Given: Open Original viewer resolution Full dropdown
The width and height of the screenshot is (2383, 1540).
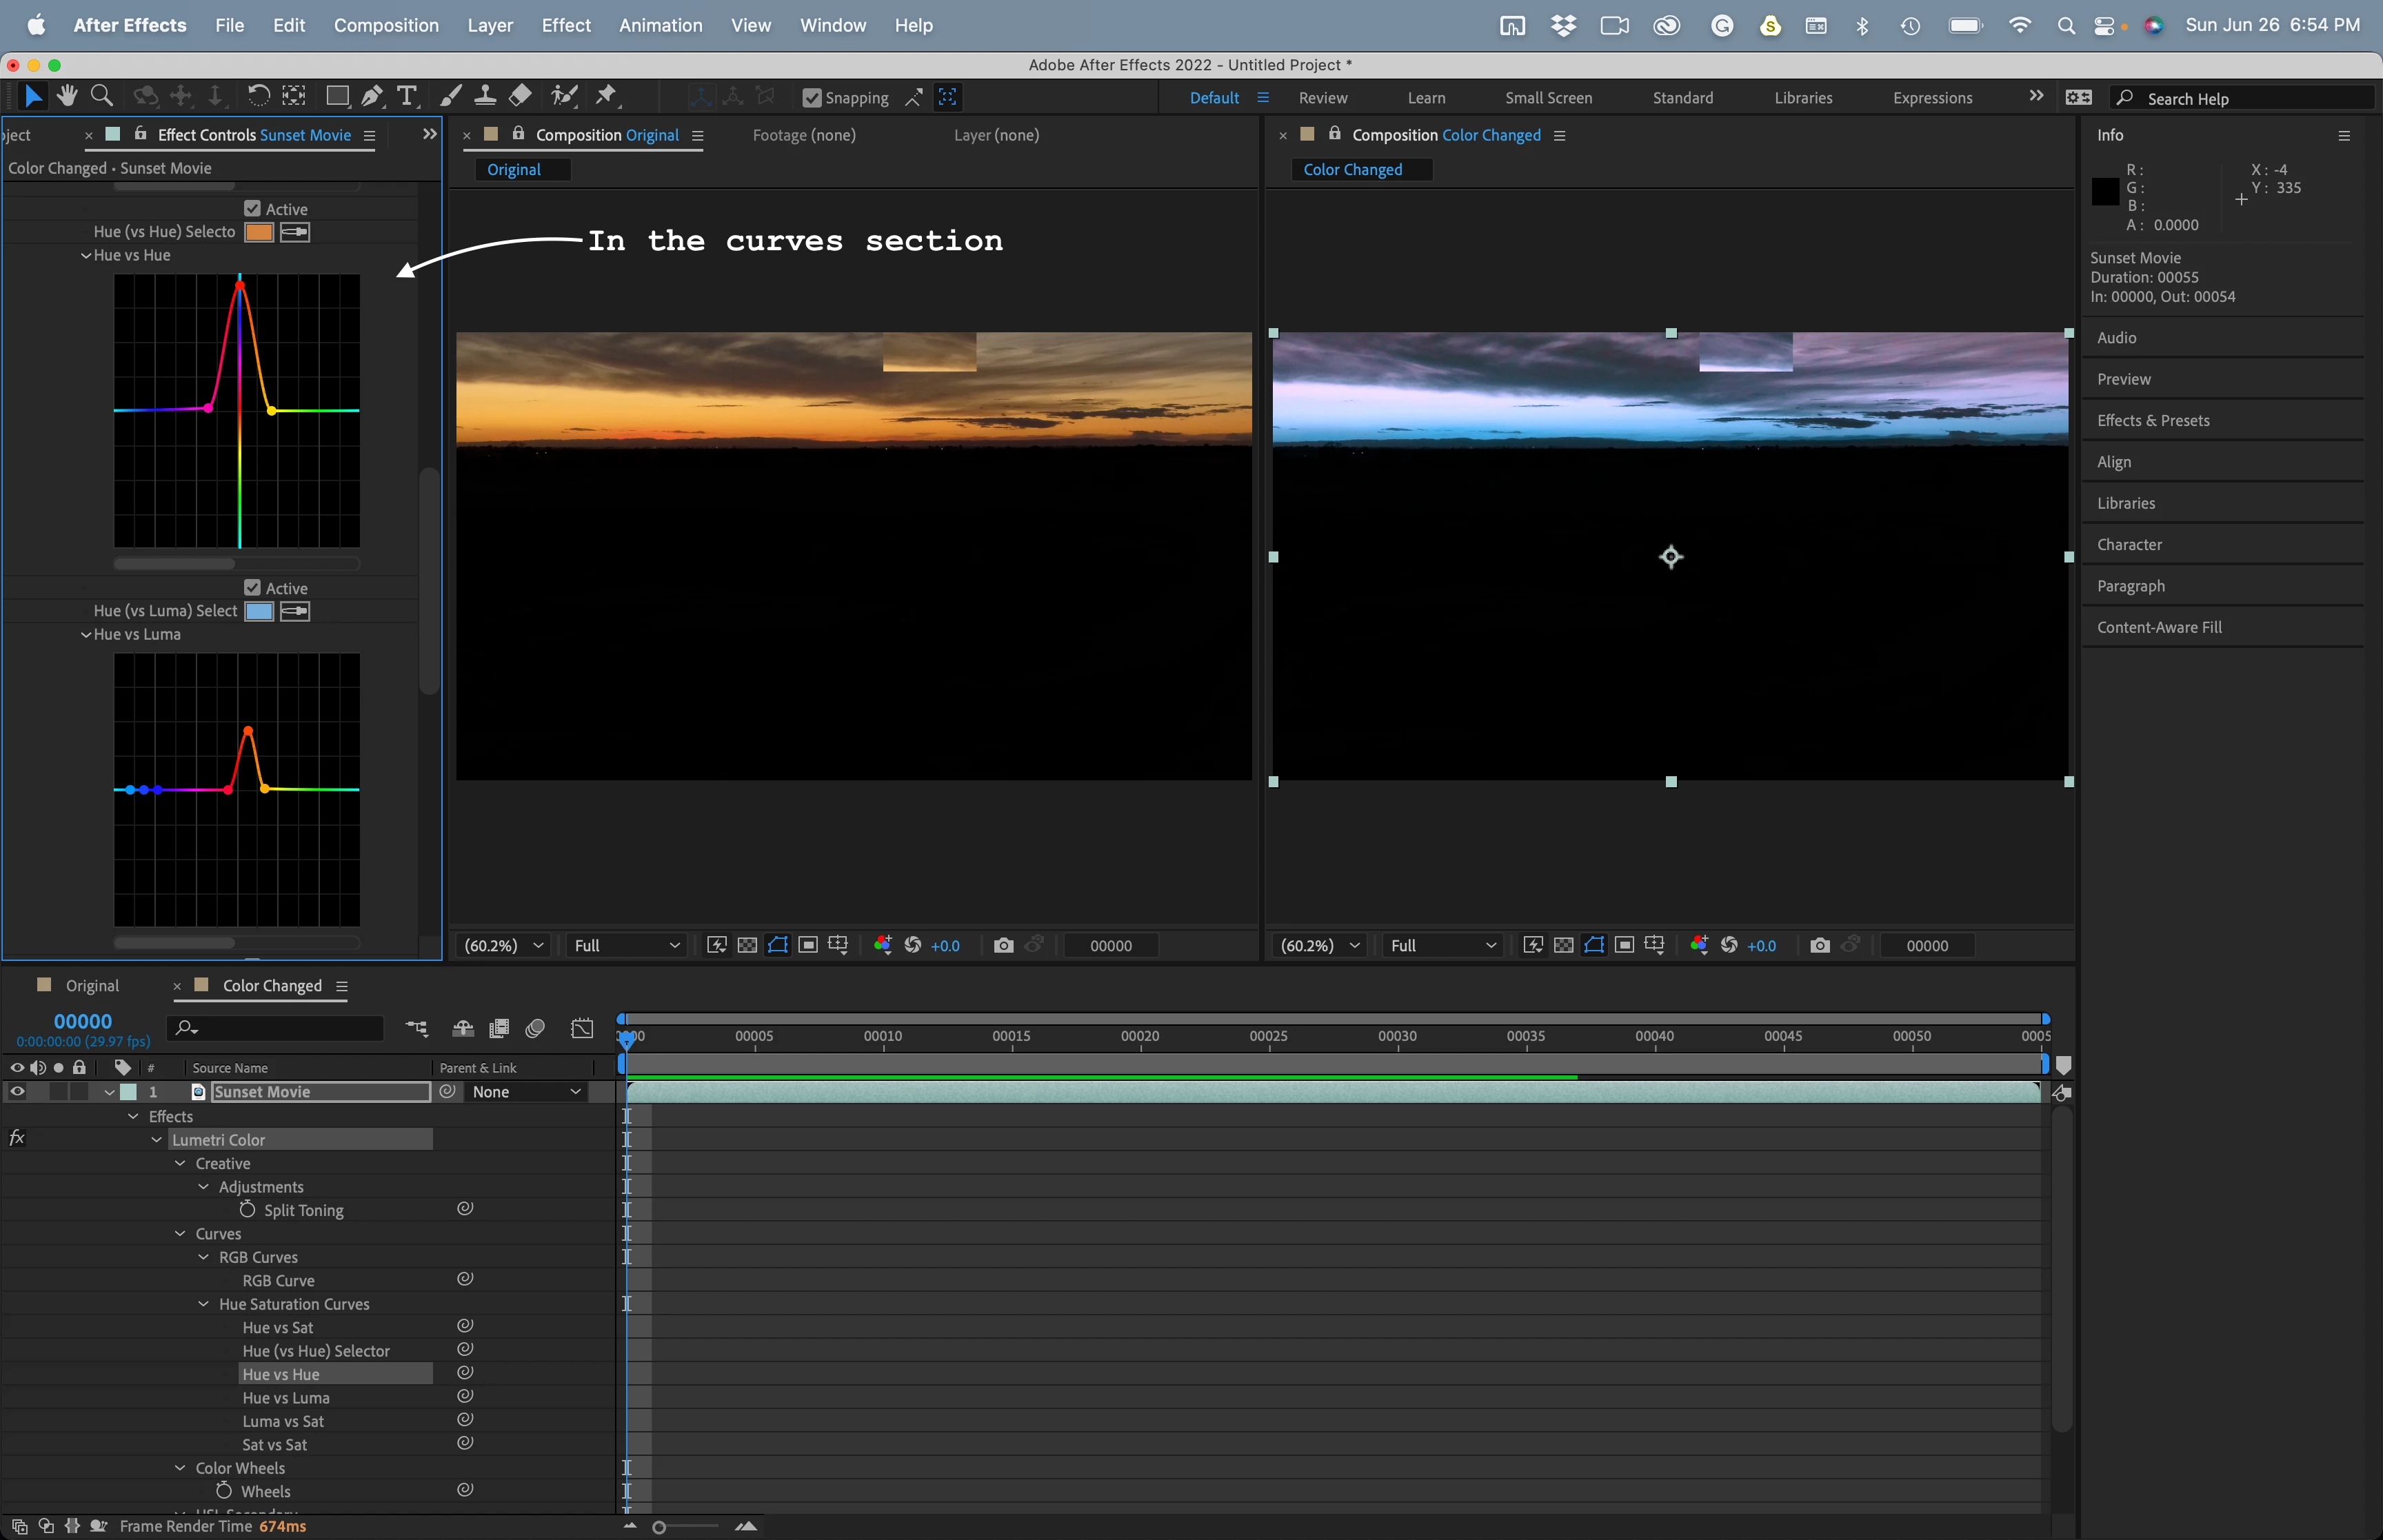Looking at the screenshot, I should 626,945.
